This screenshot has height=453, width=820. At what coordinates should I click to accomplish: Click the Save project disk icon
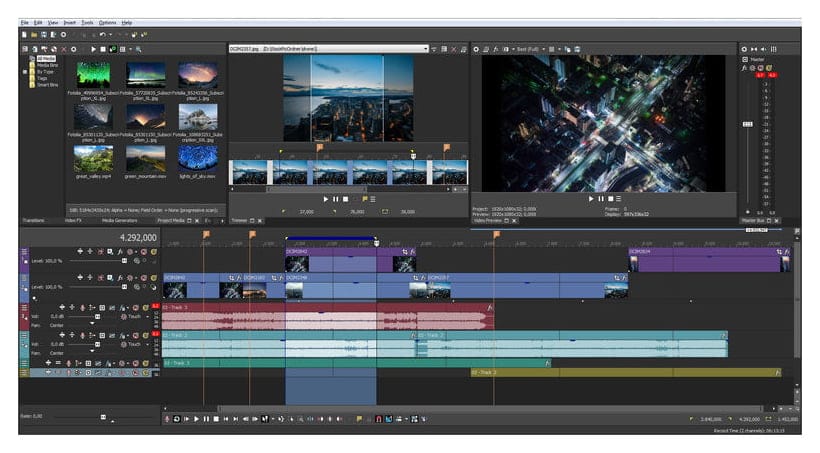(x=44, y=35)
